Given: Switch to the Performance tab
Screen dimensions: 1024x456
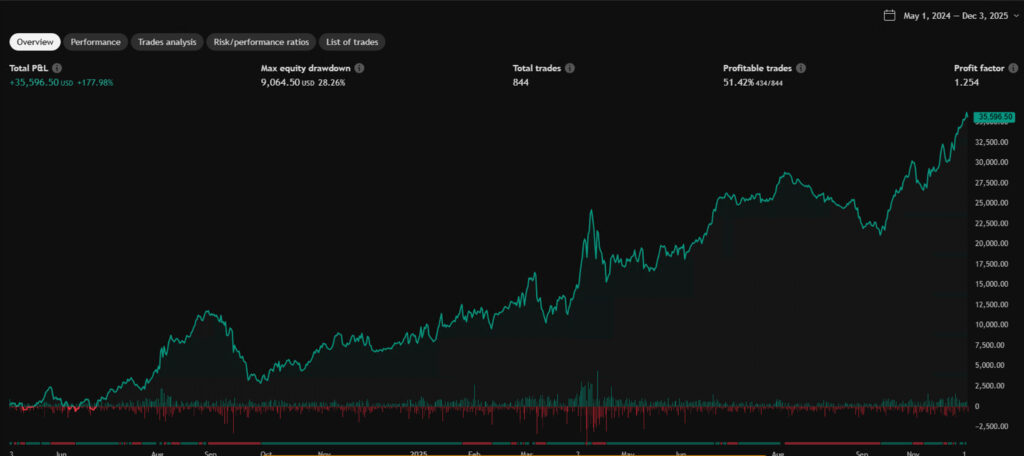Looking at the screenshot, I should tap(96, 42).
